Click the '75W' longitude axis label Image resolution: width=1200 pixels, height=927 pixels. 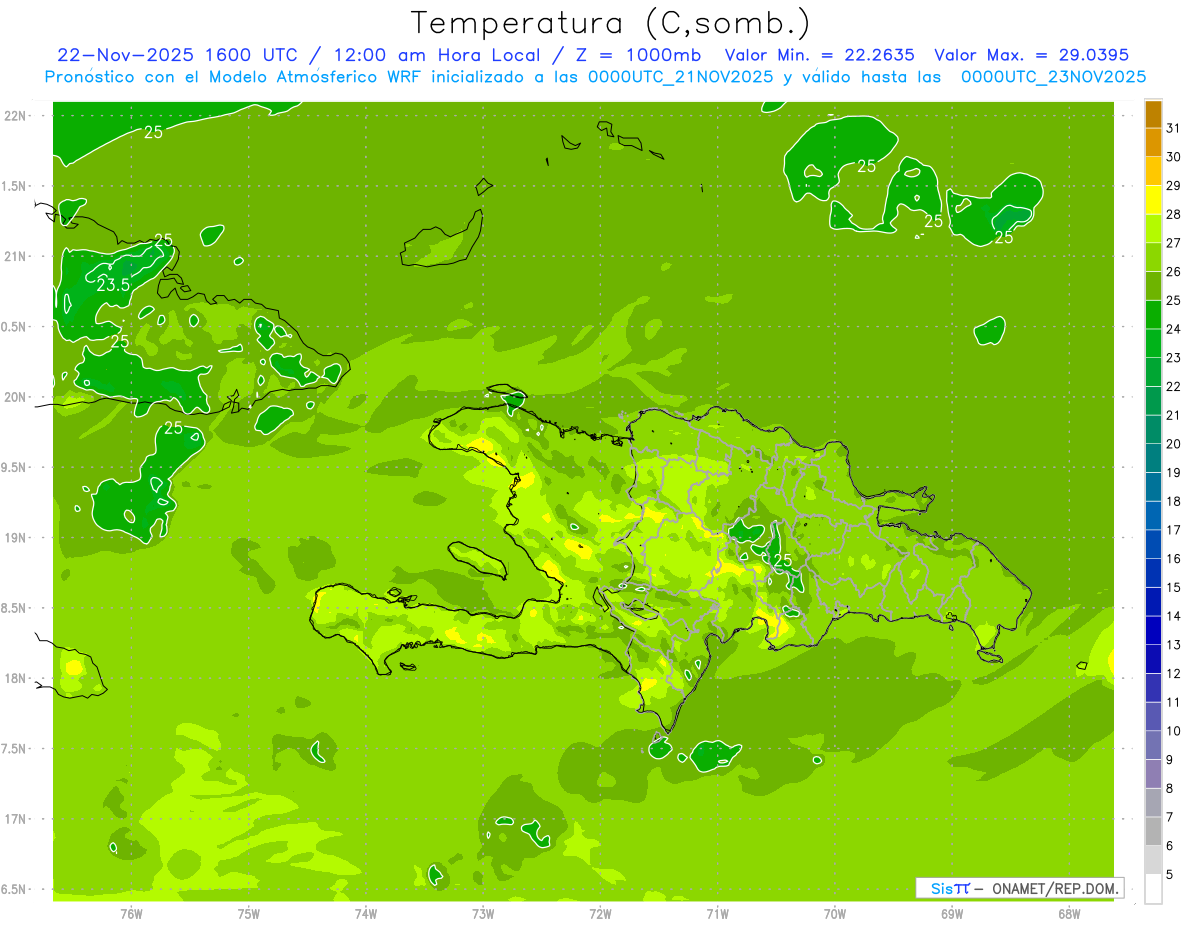(x=249, y=913)
